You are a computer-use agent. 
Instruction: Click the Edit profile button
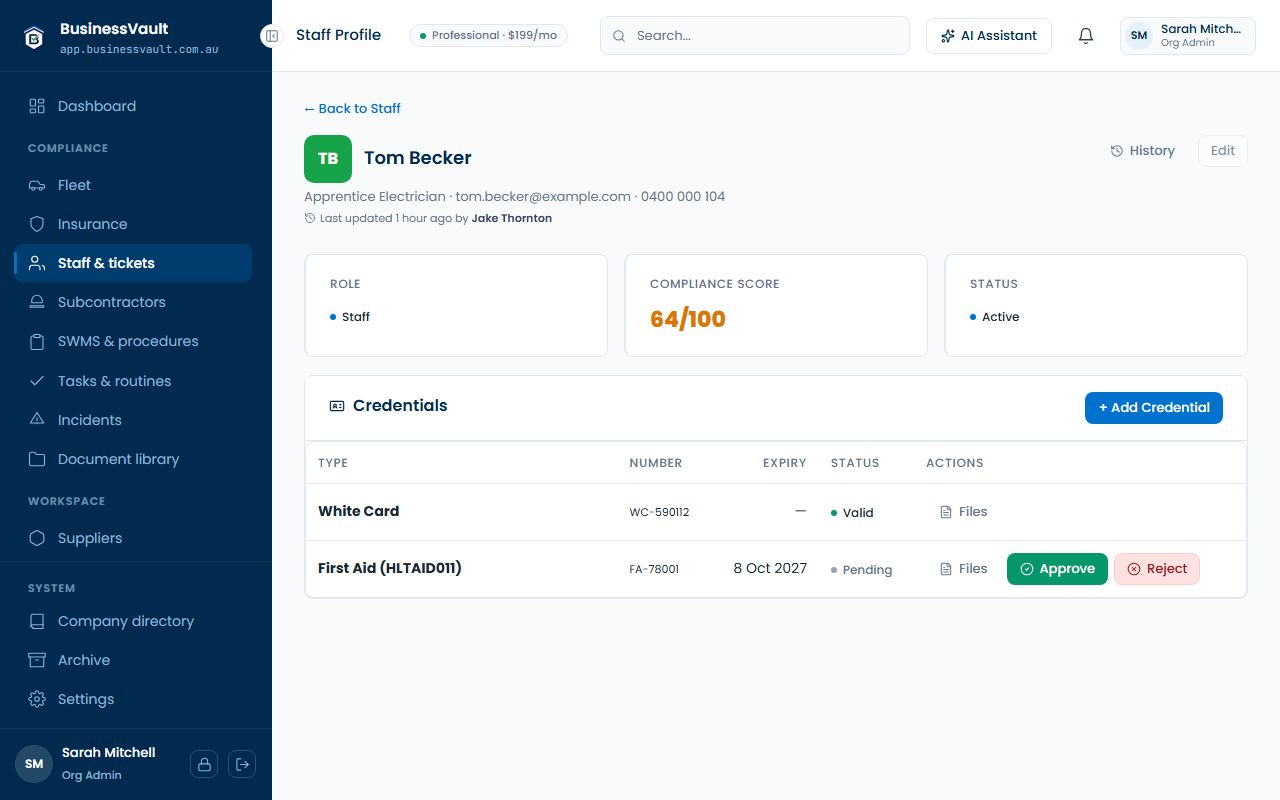coord(1223,151)
